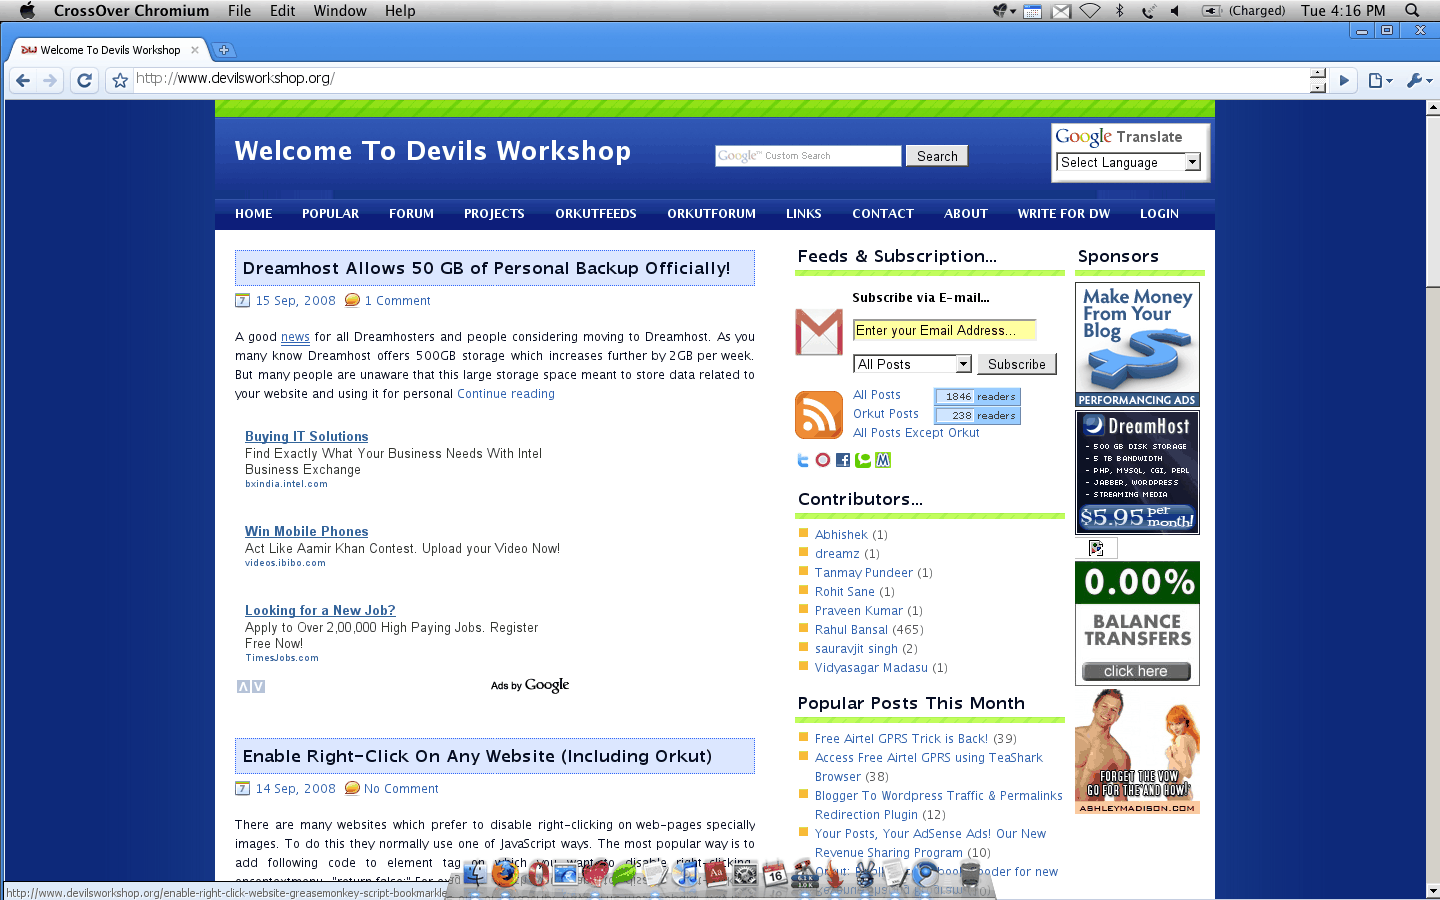The height and width of the screenshot is (900, 1440).
Task: Click the previous ads arrow button
Action: (243, 687)
